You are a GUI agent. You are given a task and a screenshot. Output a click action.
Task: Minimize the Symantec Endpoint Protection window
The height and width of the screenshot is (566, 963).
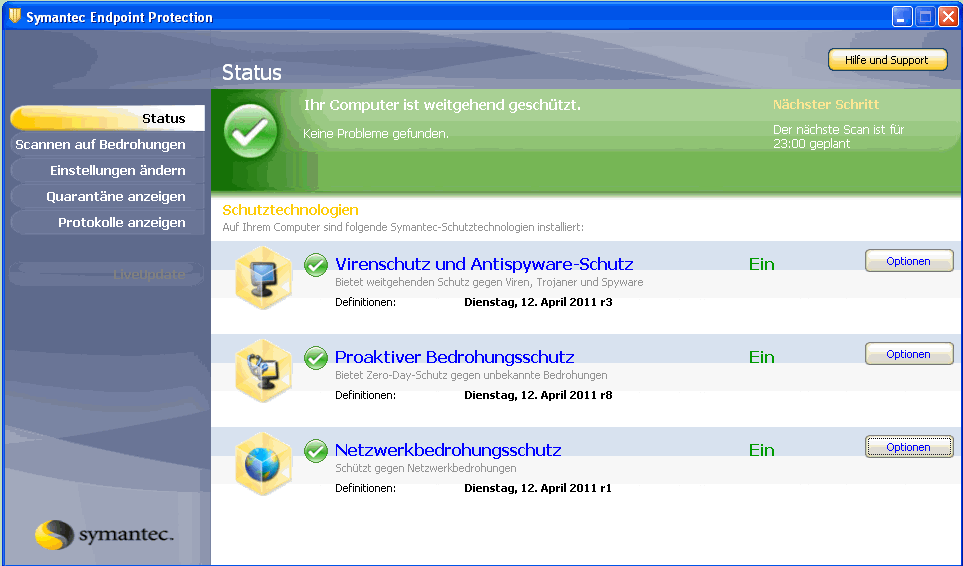pyautogui.click(x=902, y=17)
